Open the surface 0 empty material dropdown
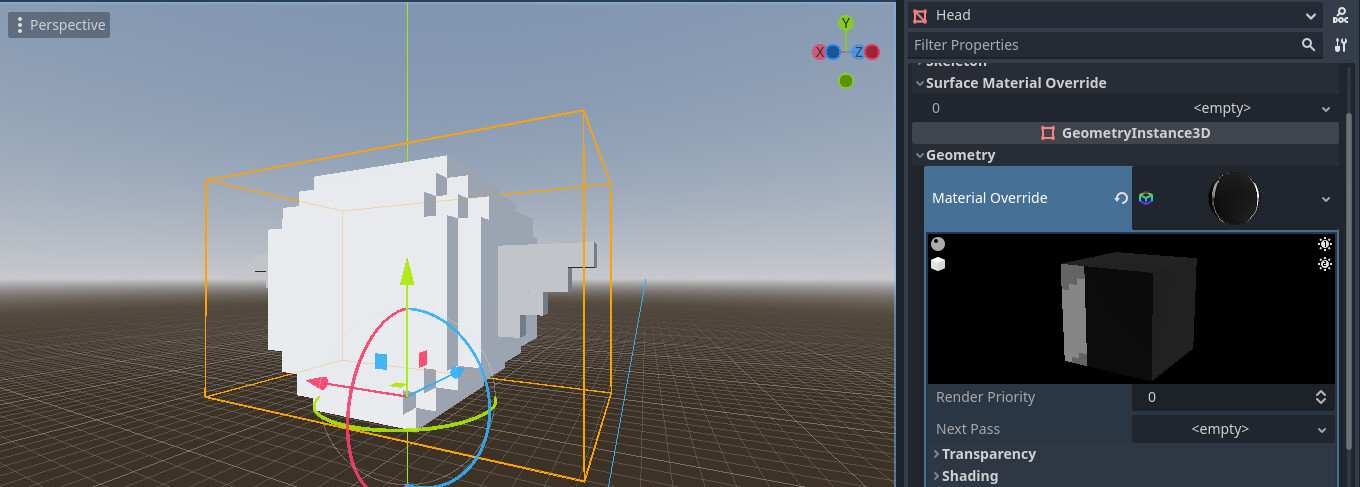The width and height of the screenshot is (1360, 487). [x=1235, y=108]
